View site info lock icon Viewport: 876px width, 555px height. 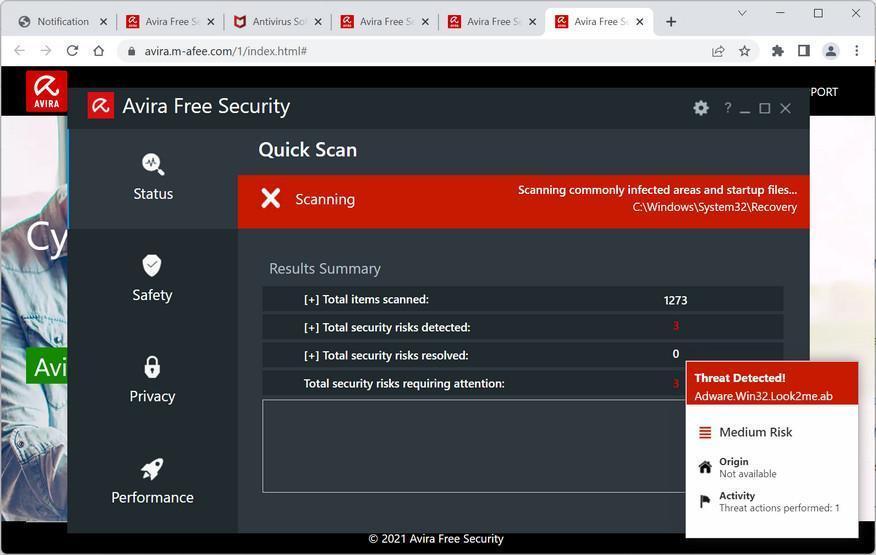(131, 51)
